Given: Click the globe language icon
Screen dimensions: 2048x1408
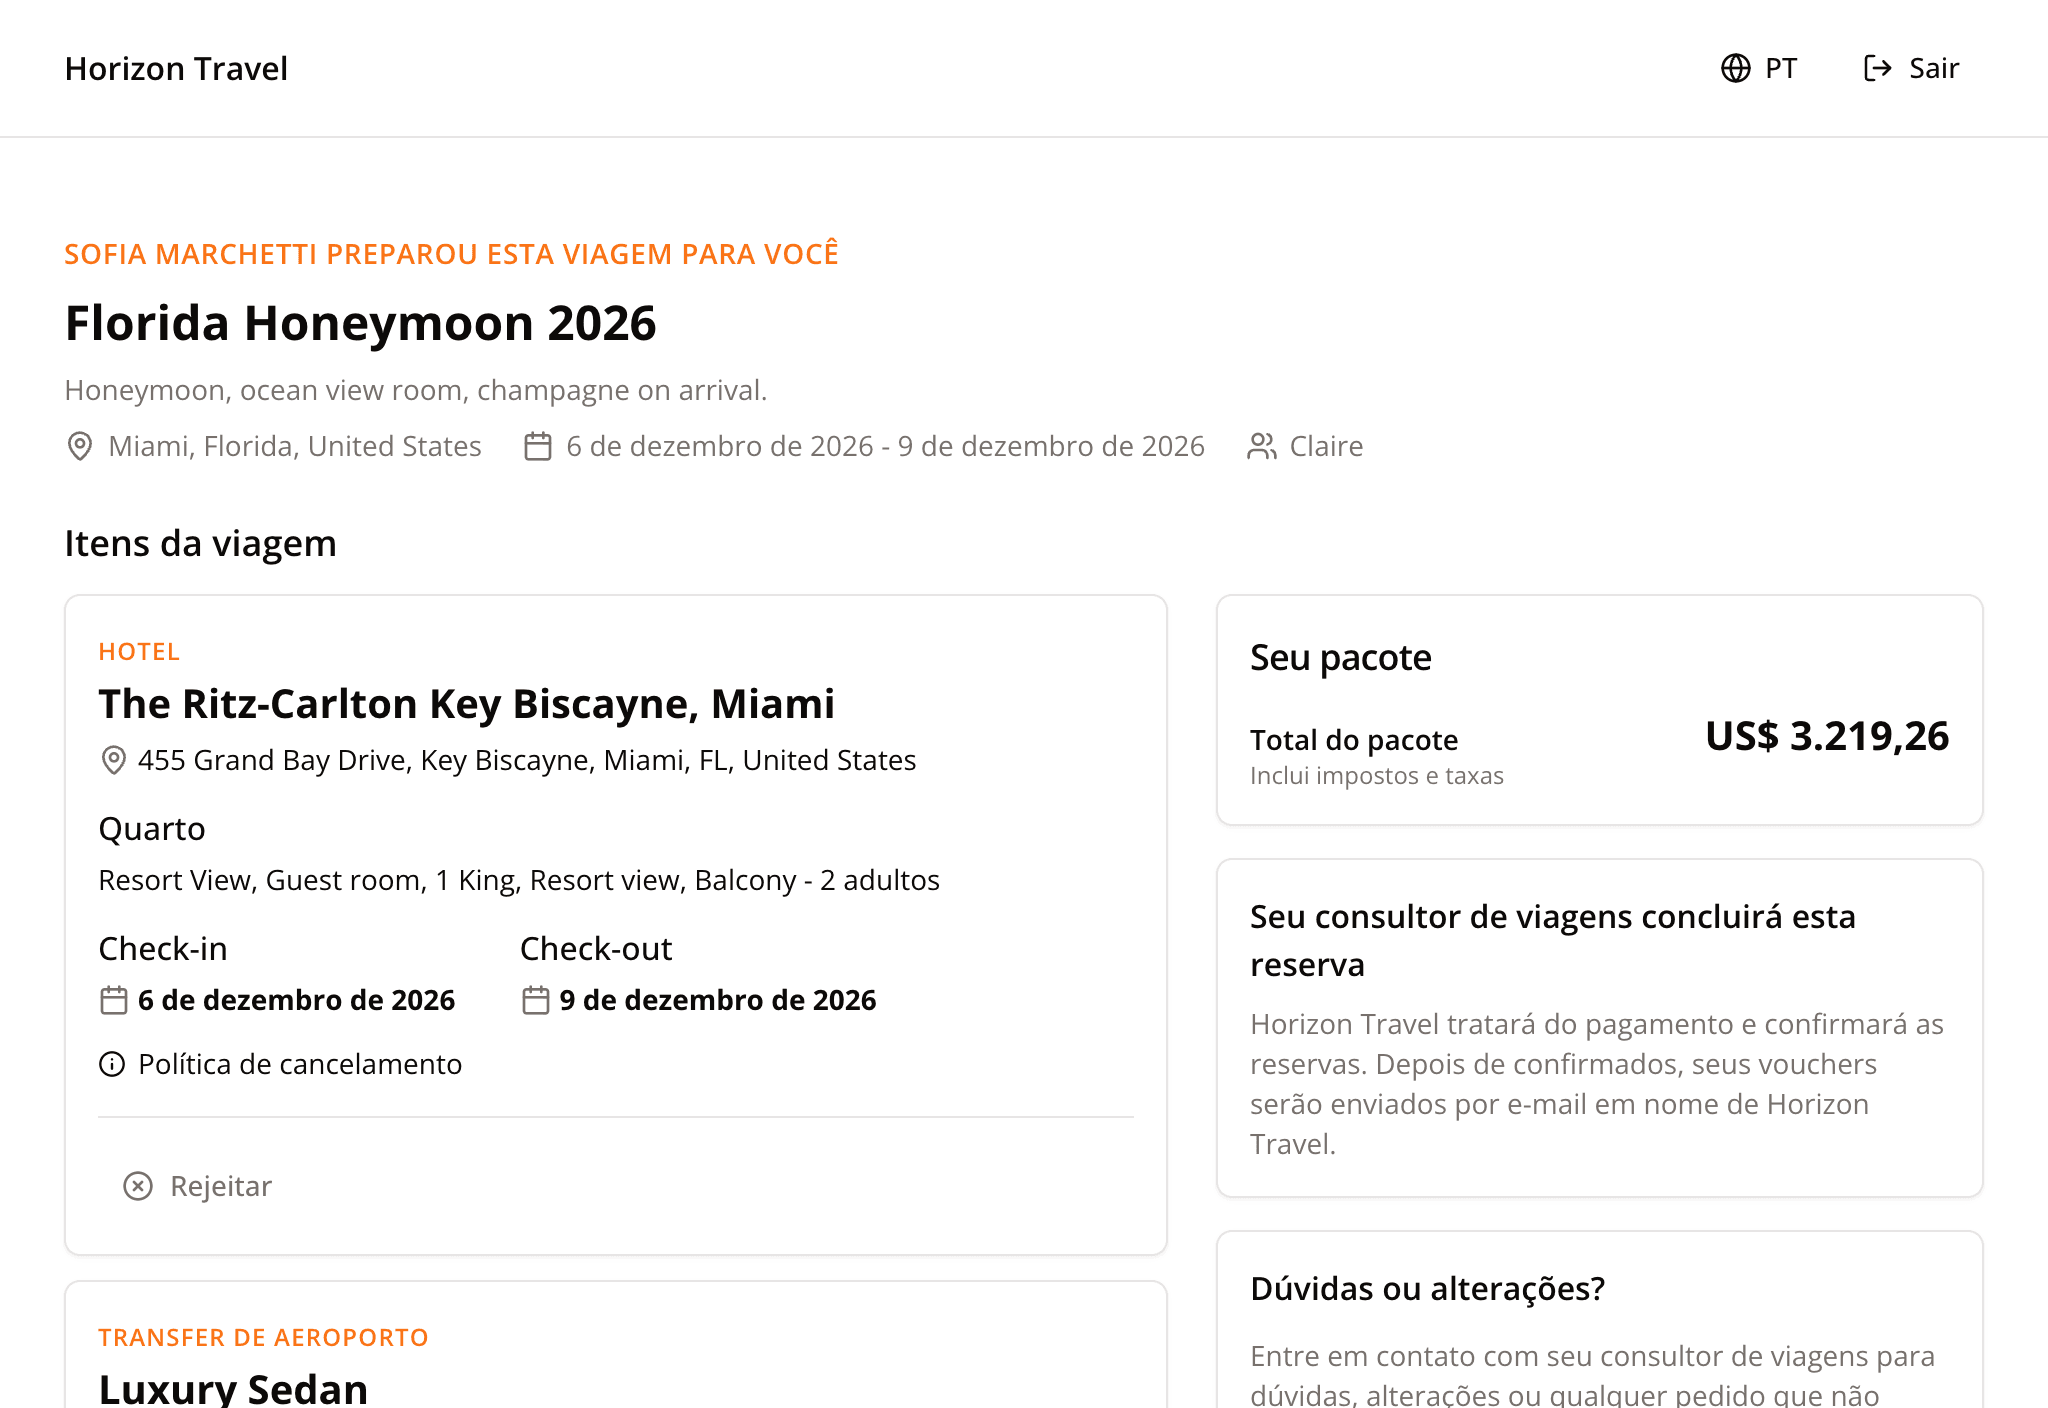Looking at the screenshot, I should point(1735,68).
